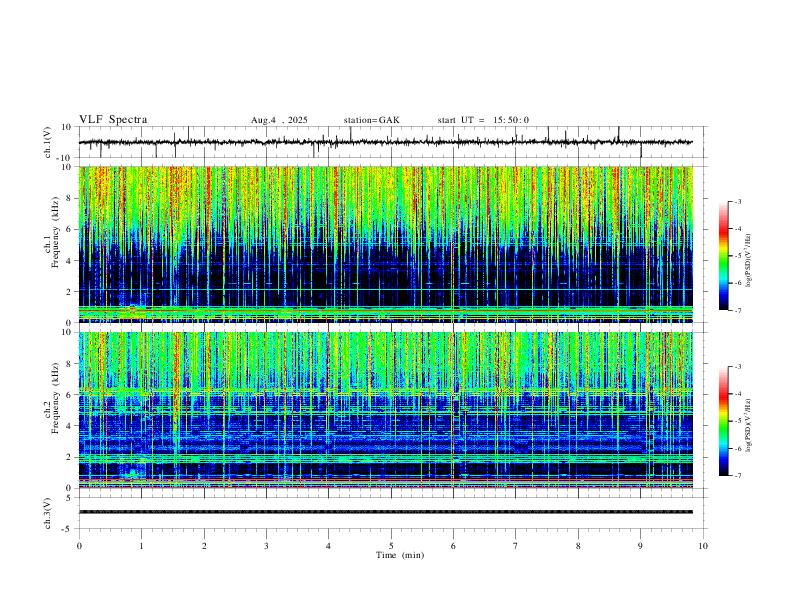Click the "2" tick on the time axis

(x=204, y=546)
